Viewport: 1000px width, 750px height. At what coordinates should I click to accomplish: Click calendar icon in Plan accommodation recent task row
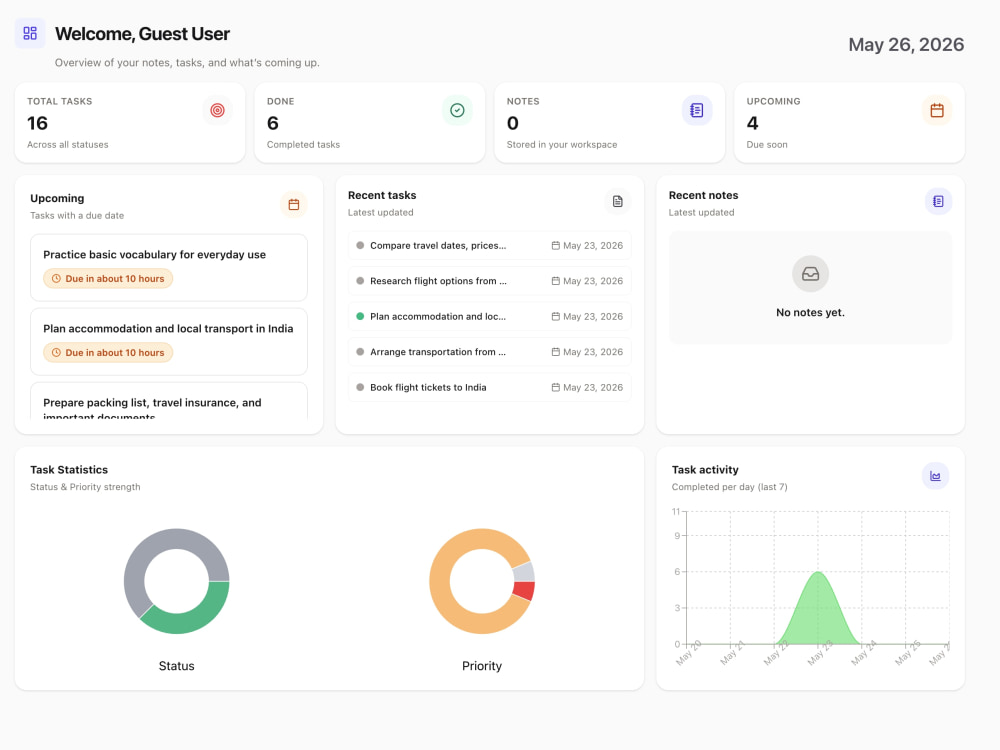555,316
